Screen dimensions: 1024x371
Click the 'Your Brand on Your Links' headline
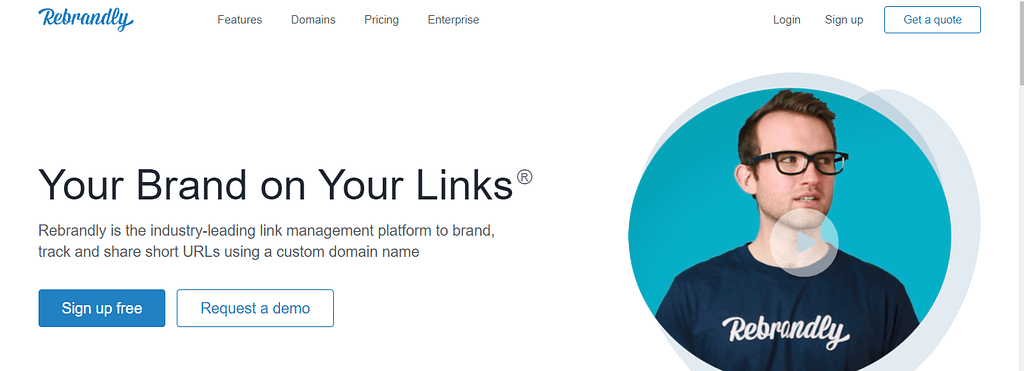[276, 184]
